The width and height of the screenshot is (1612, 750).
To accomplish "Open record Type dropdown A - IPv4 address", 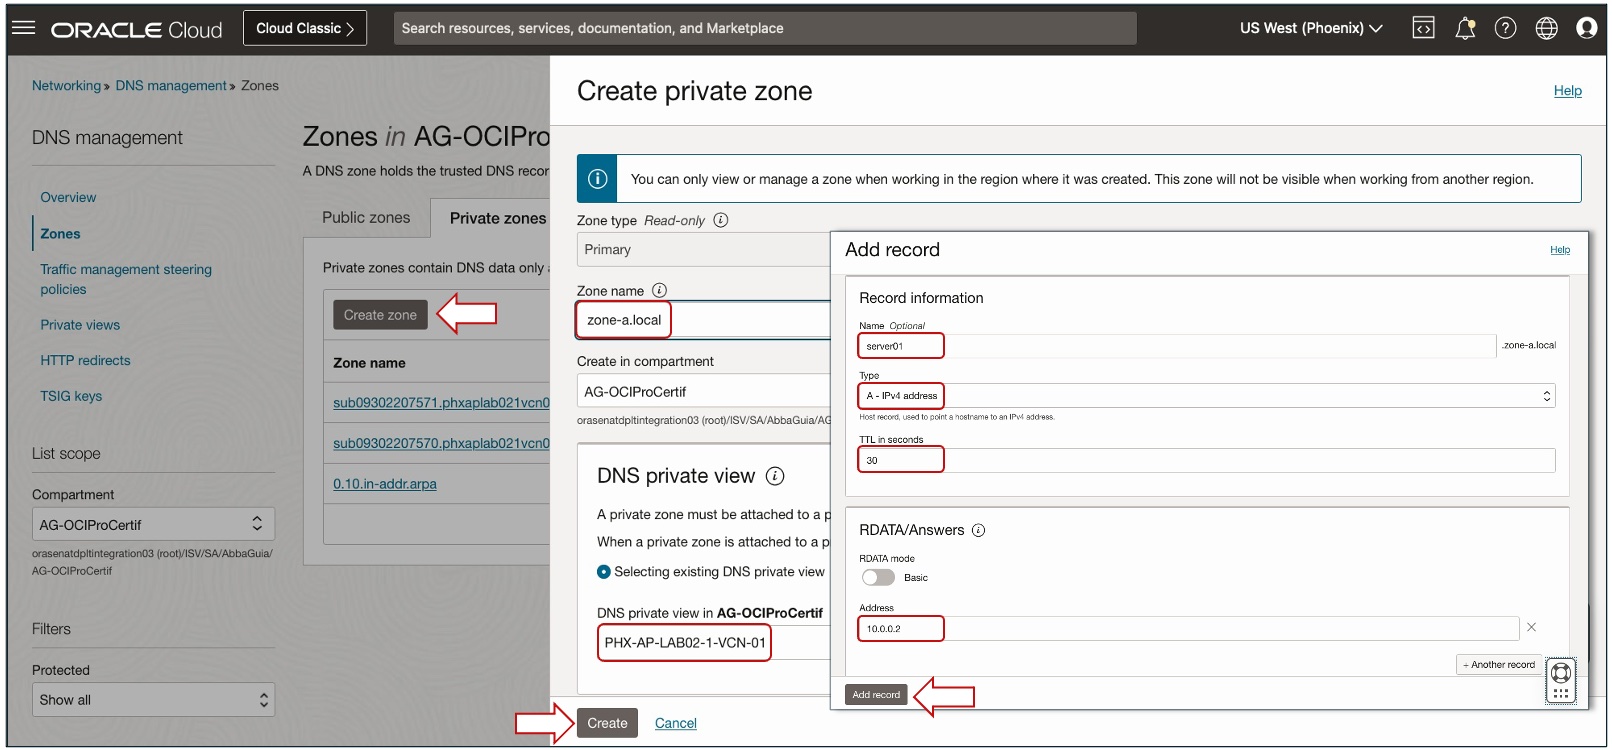I will tap(1206, 395).
